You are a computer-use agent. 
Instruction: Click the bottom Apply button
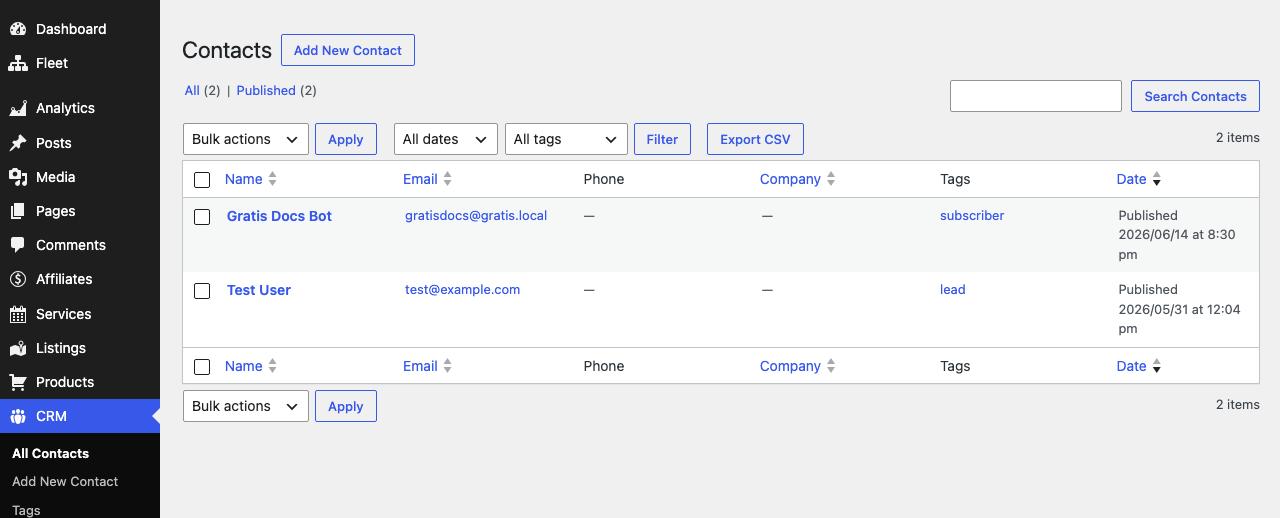pyautogui.click(x=346, y=406)
